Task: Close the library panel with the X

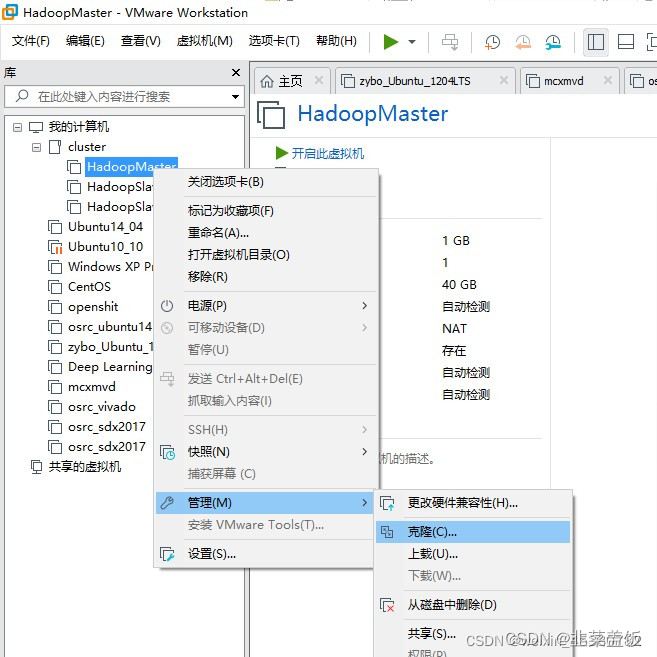Action: pos(236,72)
